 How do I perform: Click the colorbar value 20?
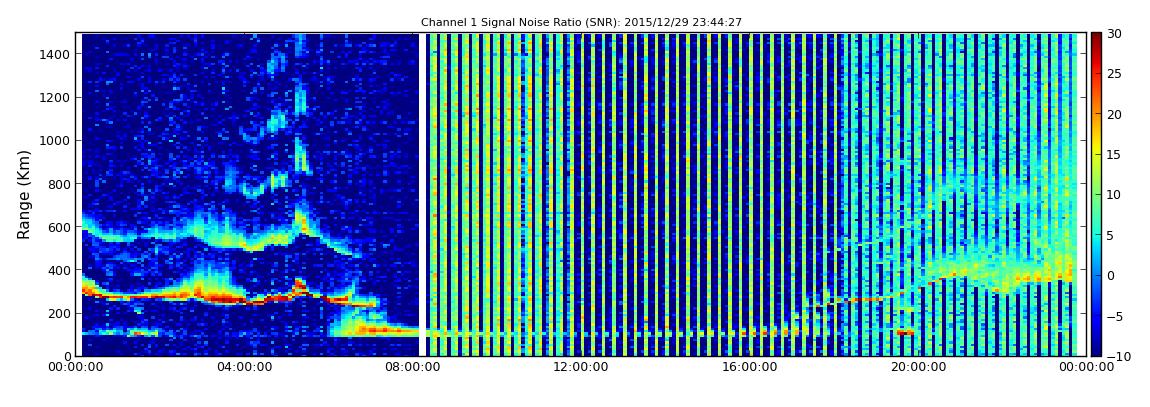pos(1114,114)
